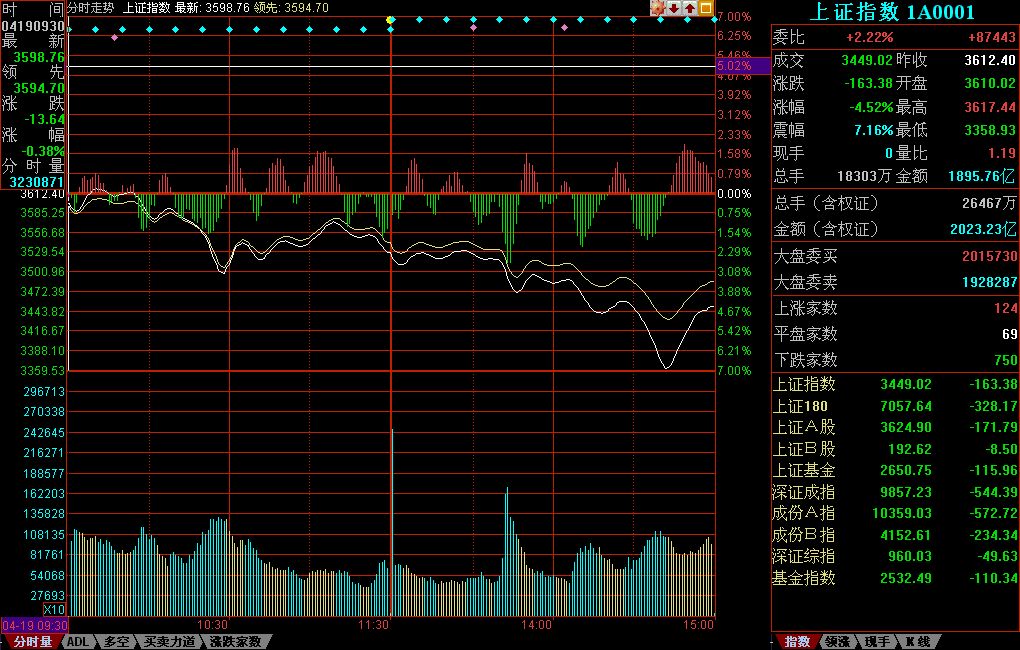Click the red up arrow icon
Screen dimensions: 1020x650
[x=690, y=8]
